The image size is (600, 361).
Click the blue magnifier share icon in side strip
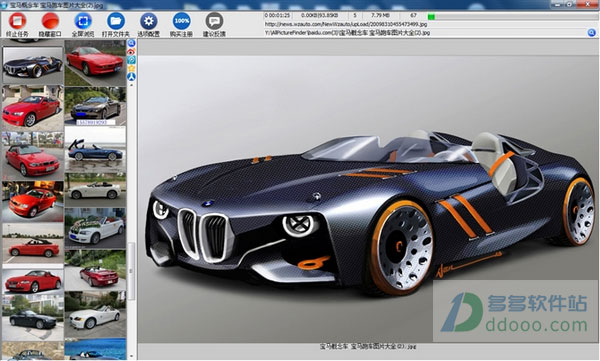point(131,43)
